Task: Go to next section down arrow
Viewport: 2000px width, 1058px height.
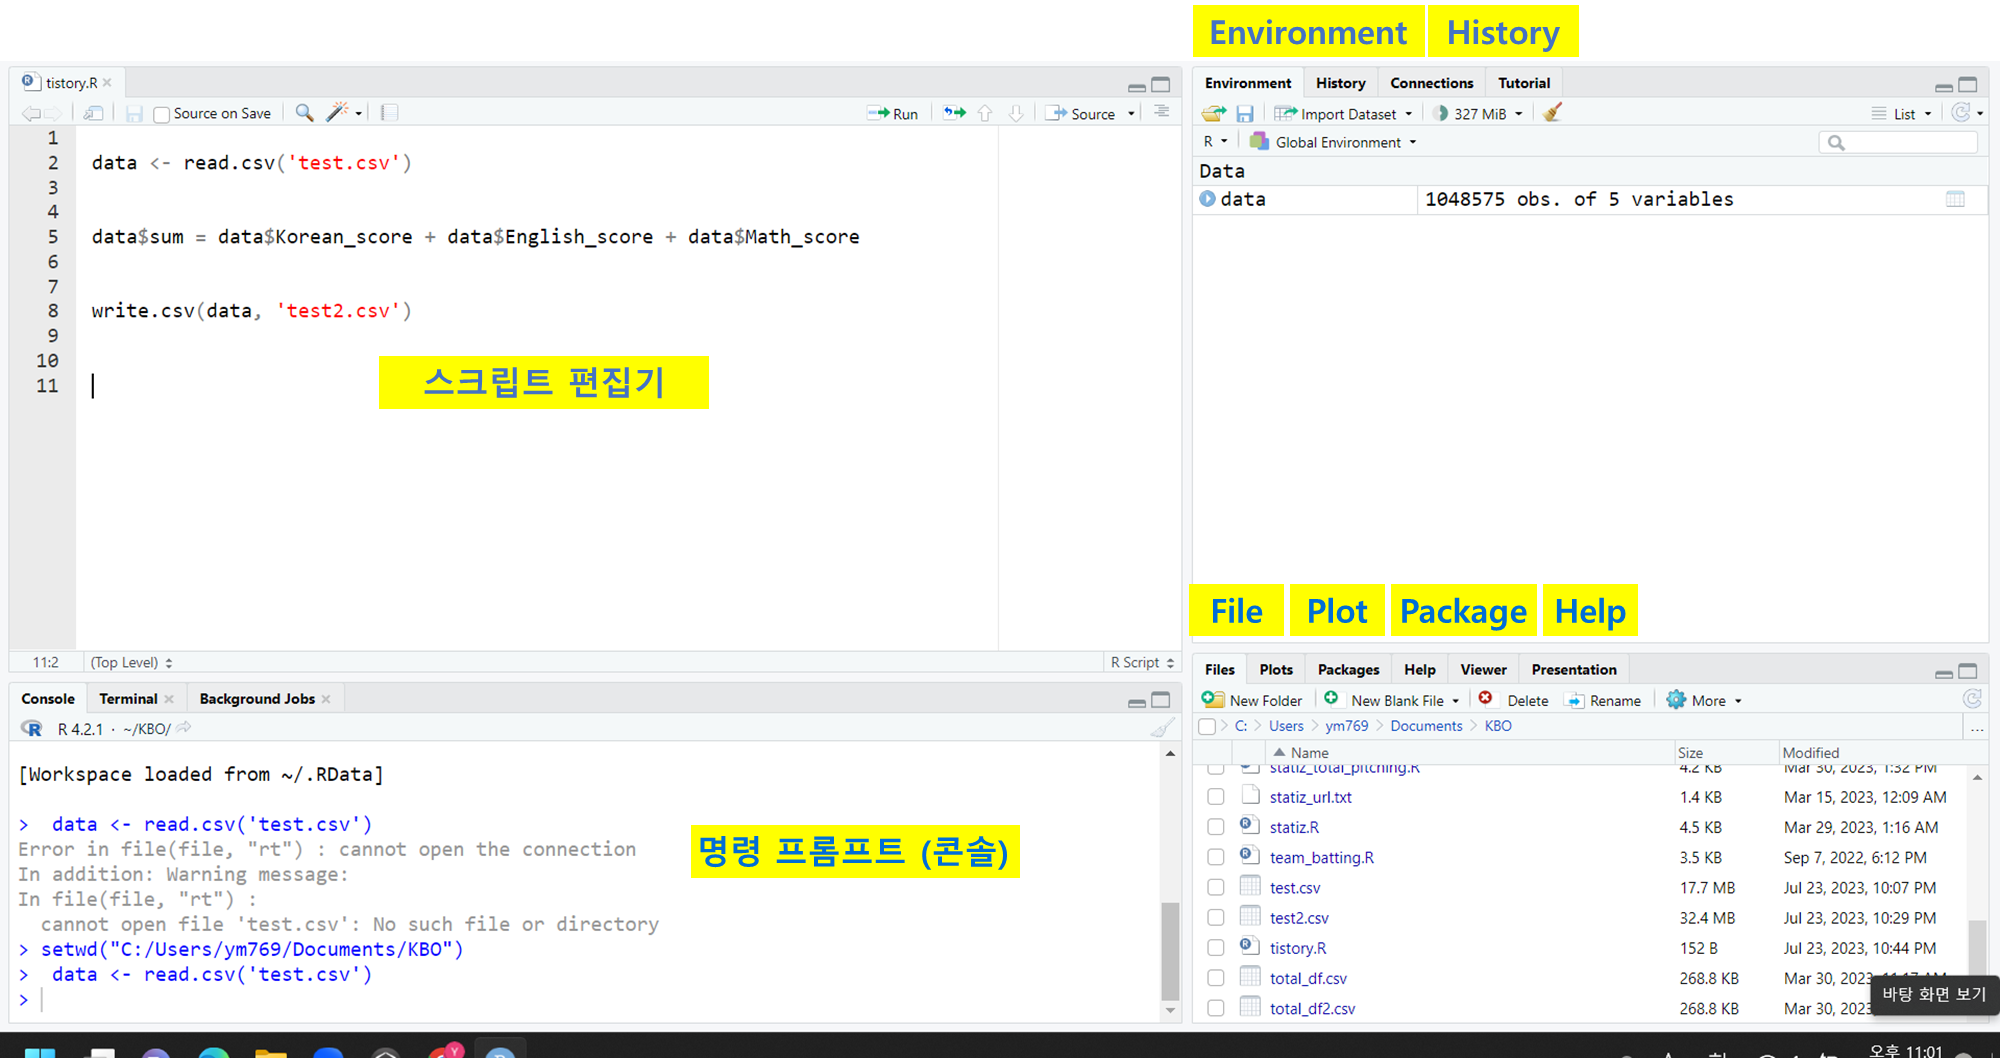Action: pos(1016,113)
